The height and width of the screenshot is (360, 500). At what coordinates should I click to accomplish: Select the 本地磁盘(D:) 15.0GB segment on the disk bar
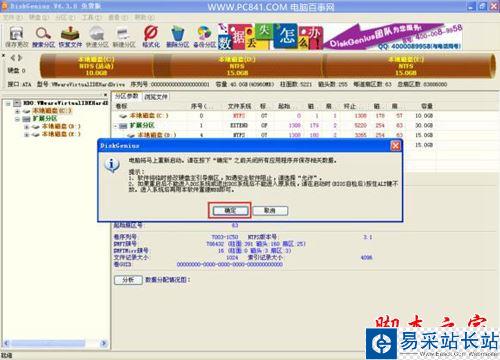(x=237, y=66)
